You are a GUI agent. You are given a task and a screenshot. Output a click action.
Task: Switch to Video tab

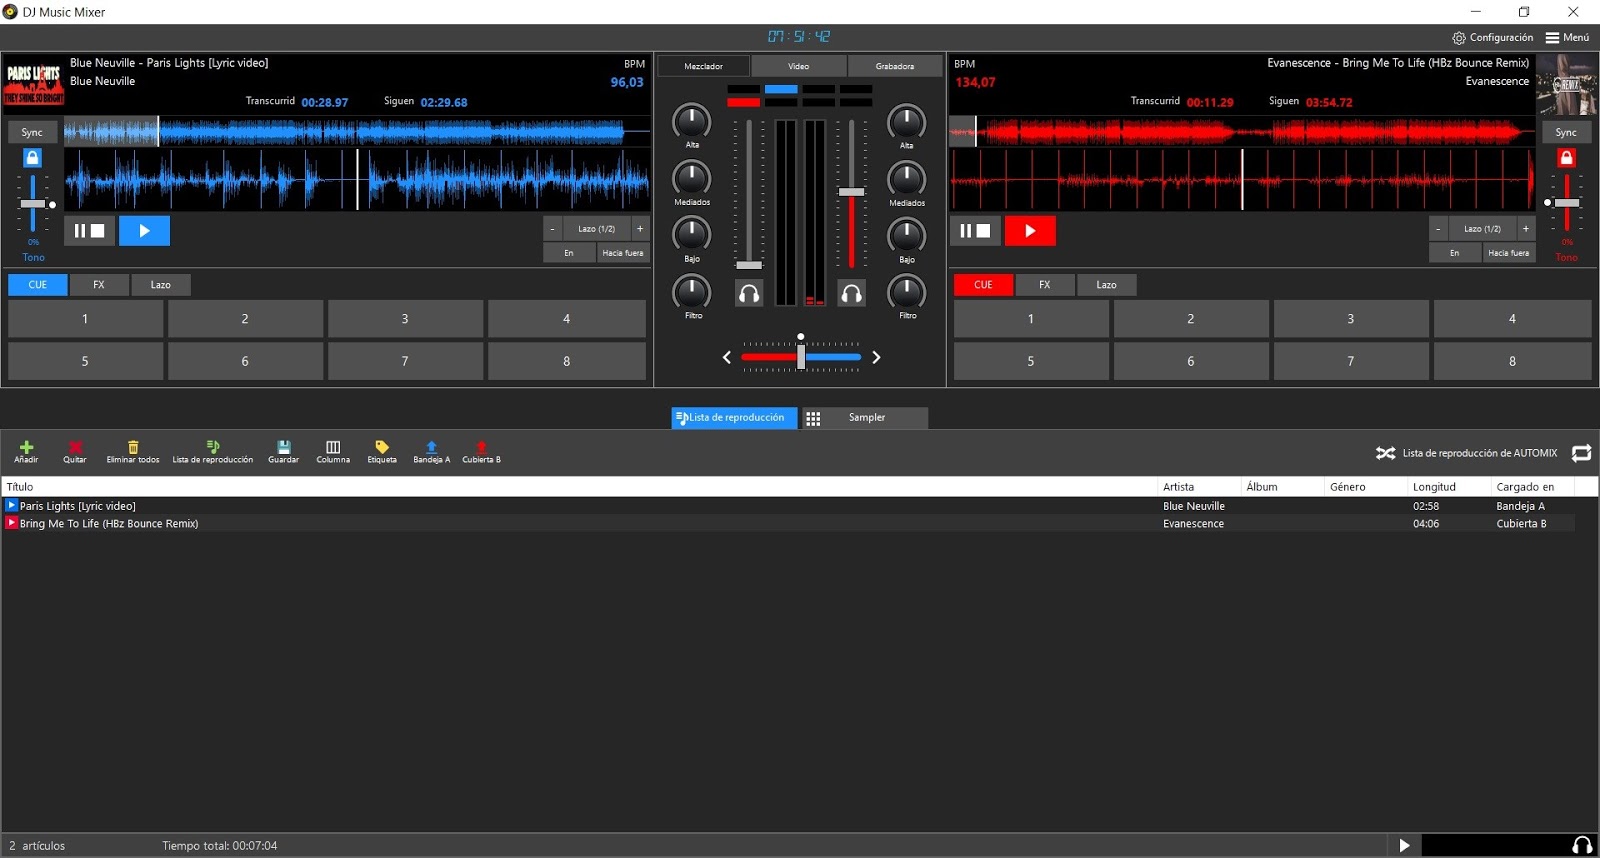pos(798,66)
